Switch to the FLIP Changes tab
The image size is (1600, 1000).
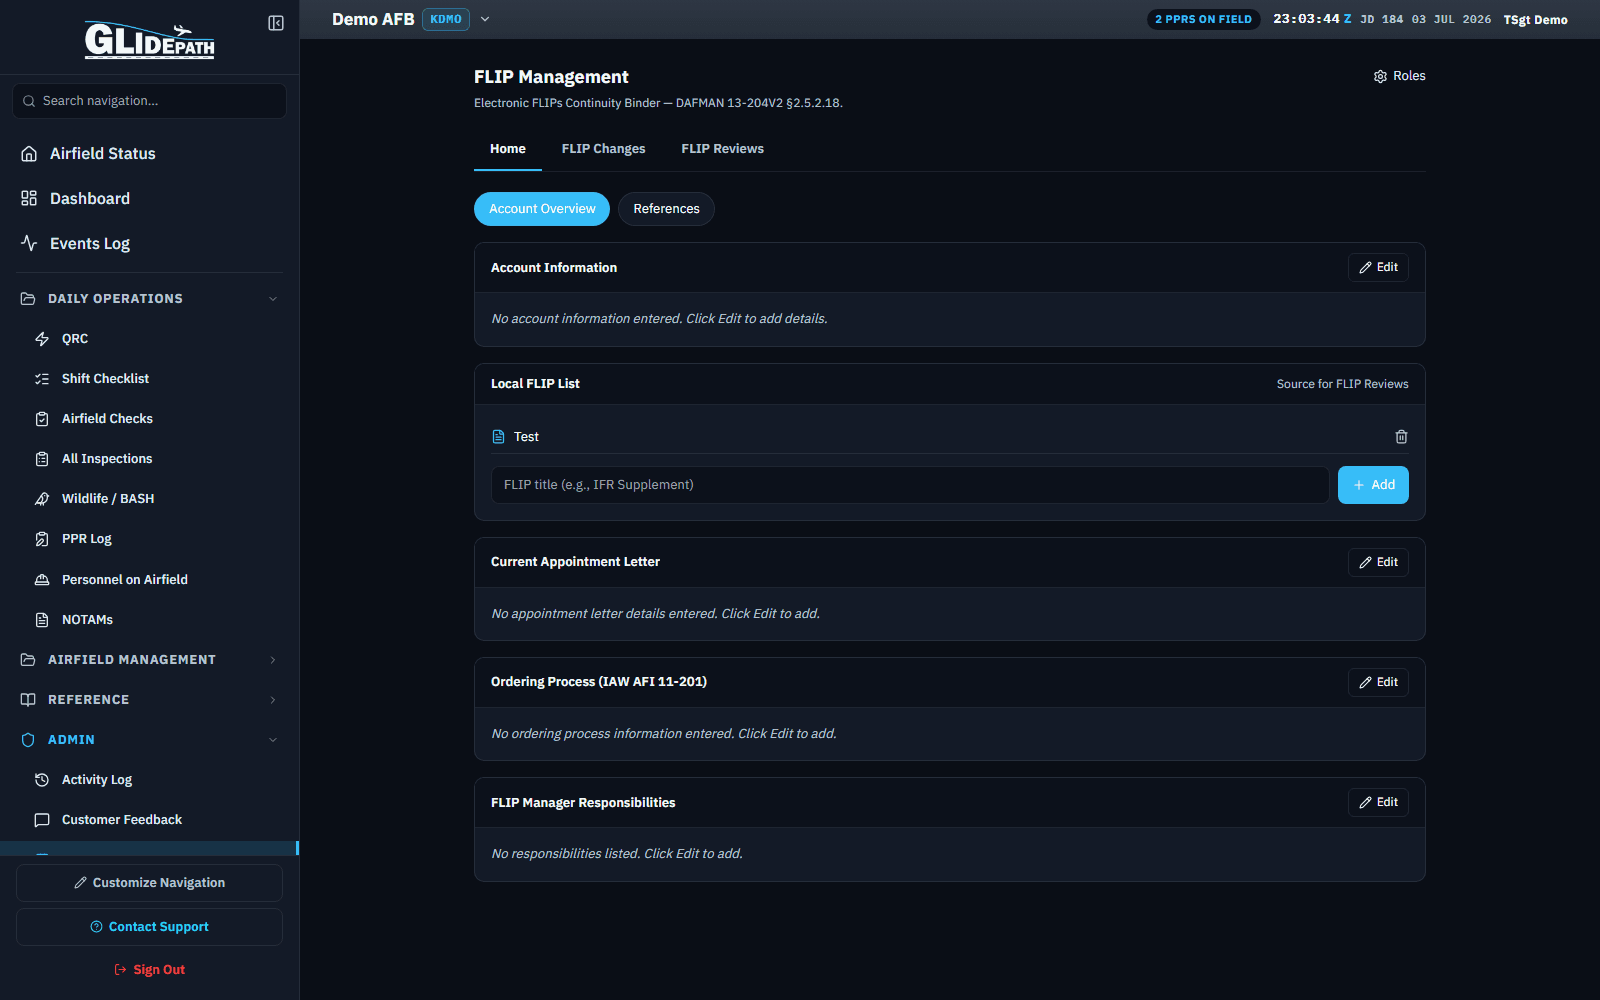604,149
